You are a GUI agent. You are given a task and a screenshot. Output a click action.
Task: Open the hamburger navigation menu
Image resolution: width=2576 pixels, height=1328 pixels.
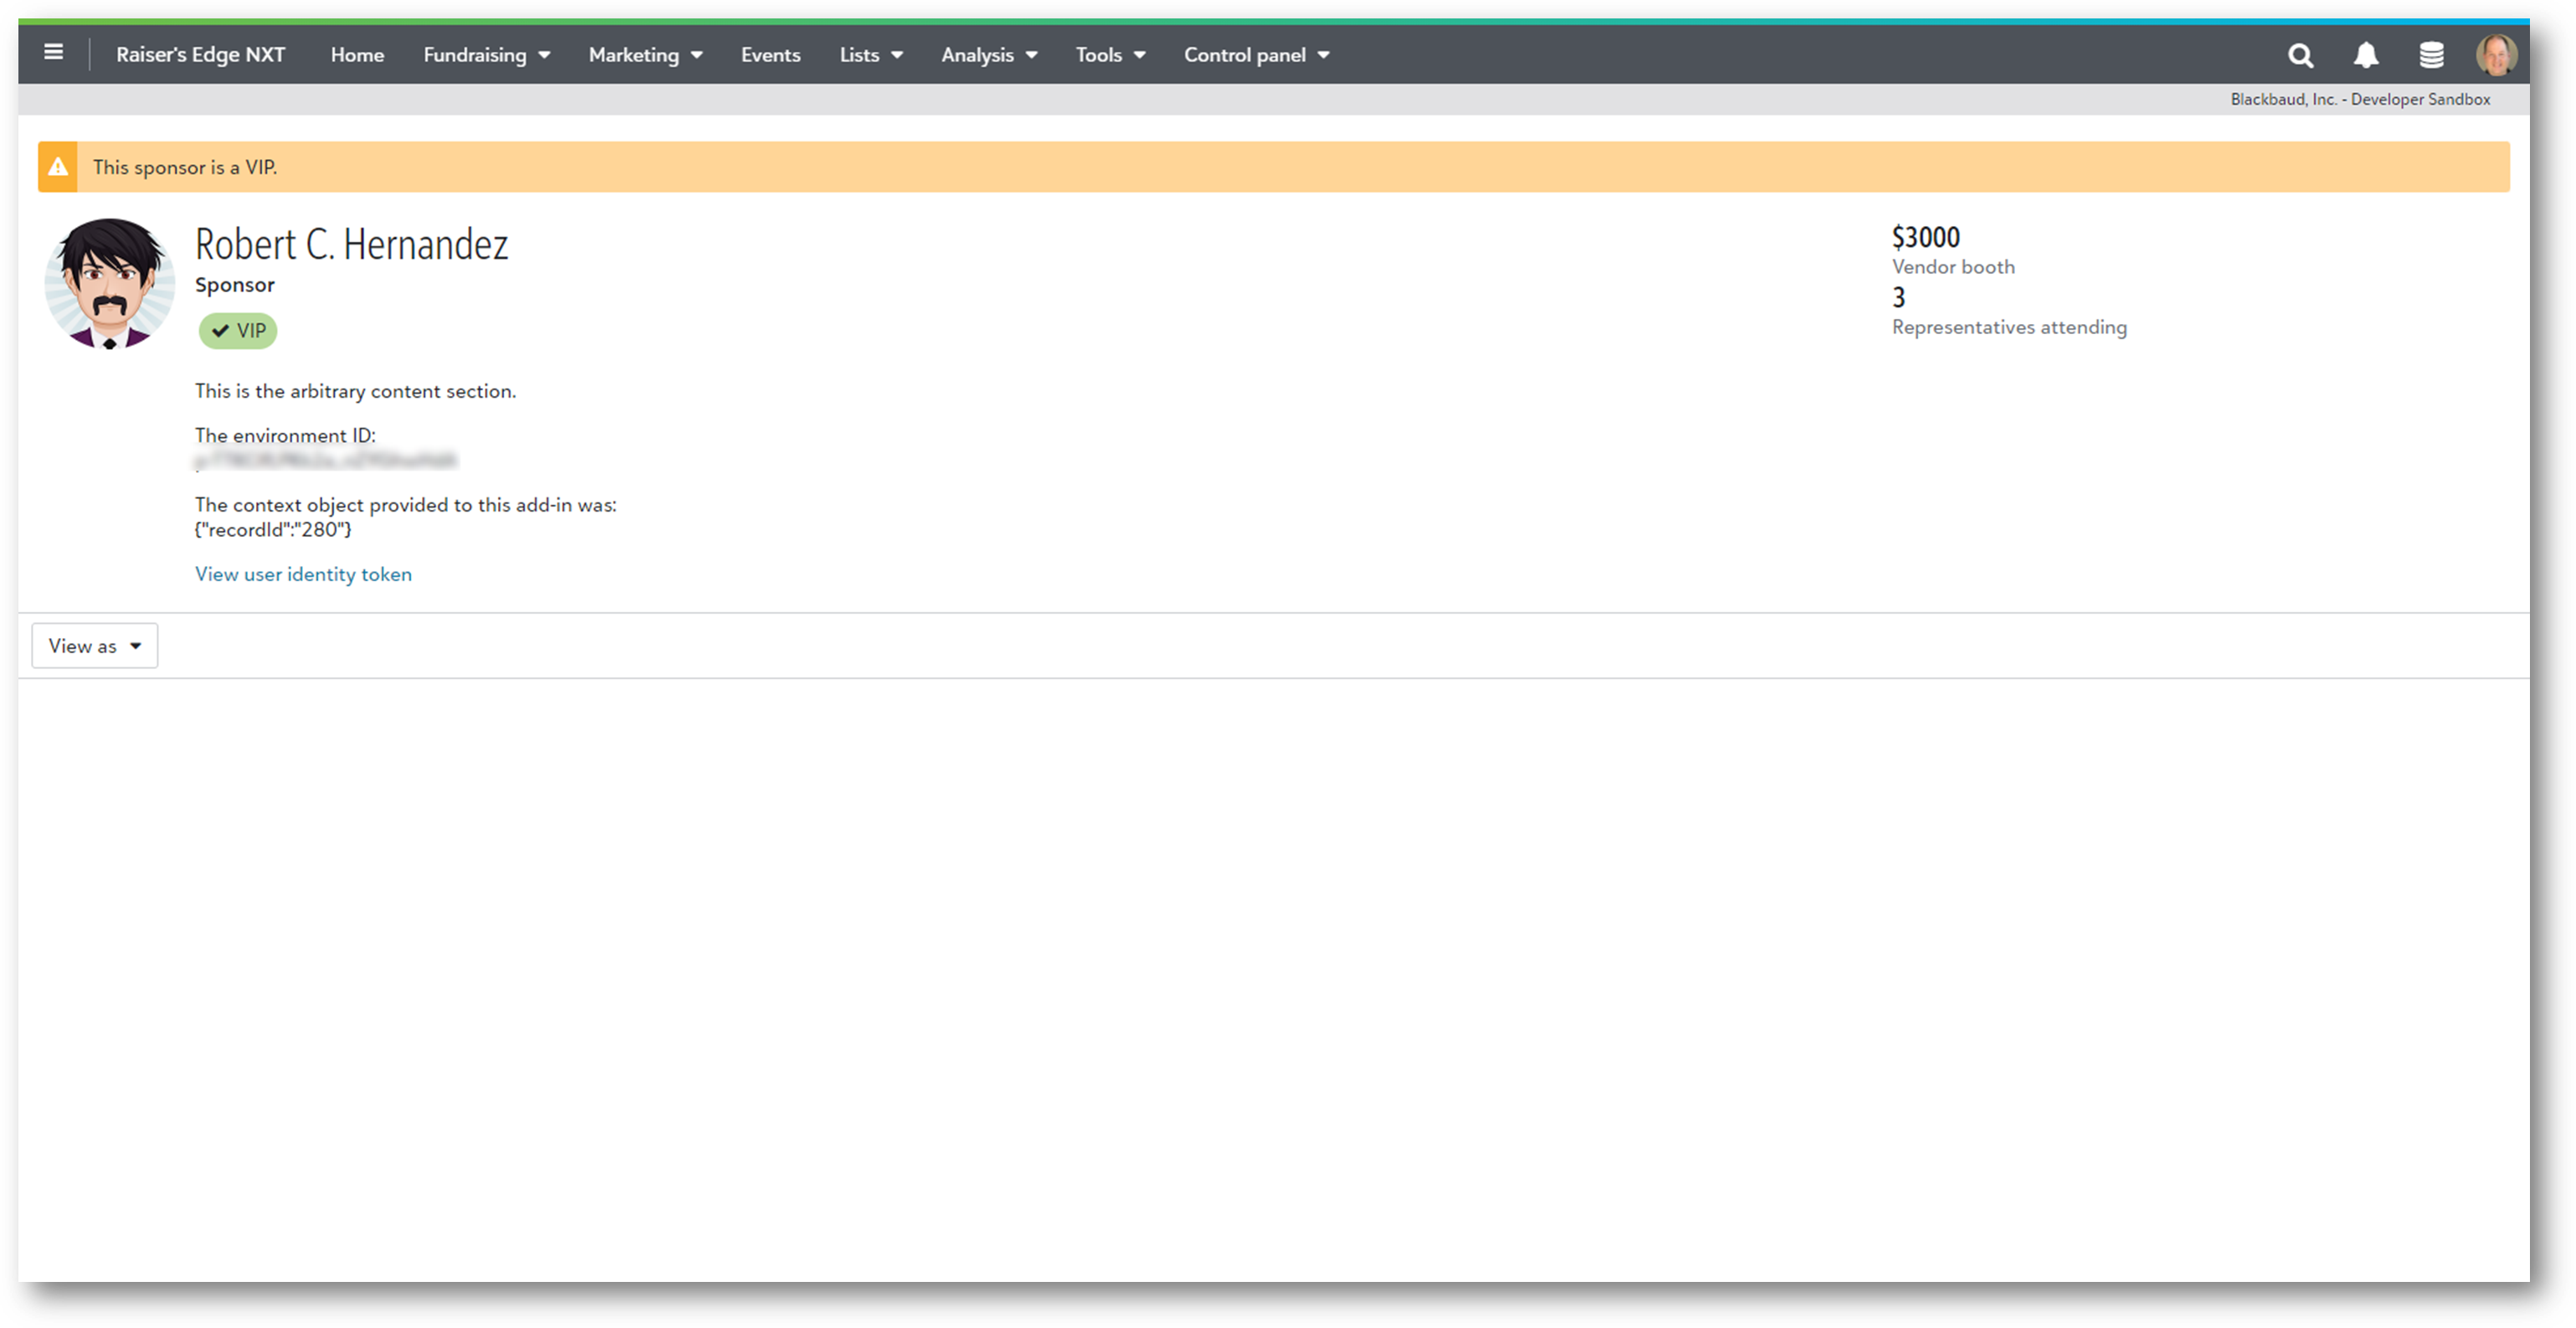point(54,53)
